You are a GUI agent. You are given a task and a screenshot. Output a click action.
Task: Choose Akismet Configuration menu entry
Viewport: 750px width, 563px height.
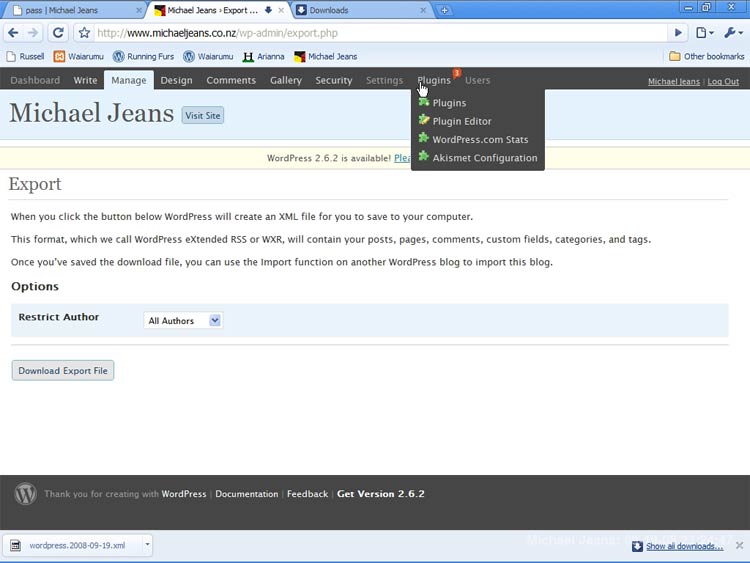pos(485,158)
